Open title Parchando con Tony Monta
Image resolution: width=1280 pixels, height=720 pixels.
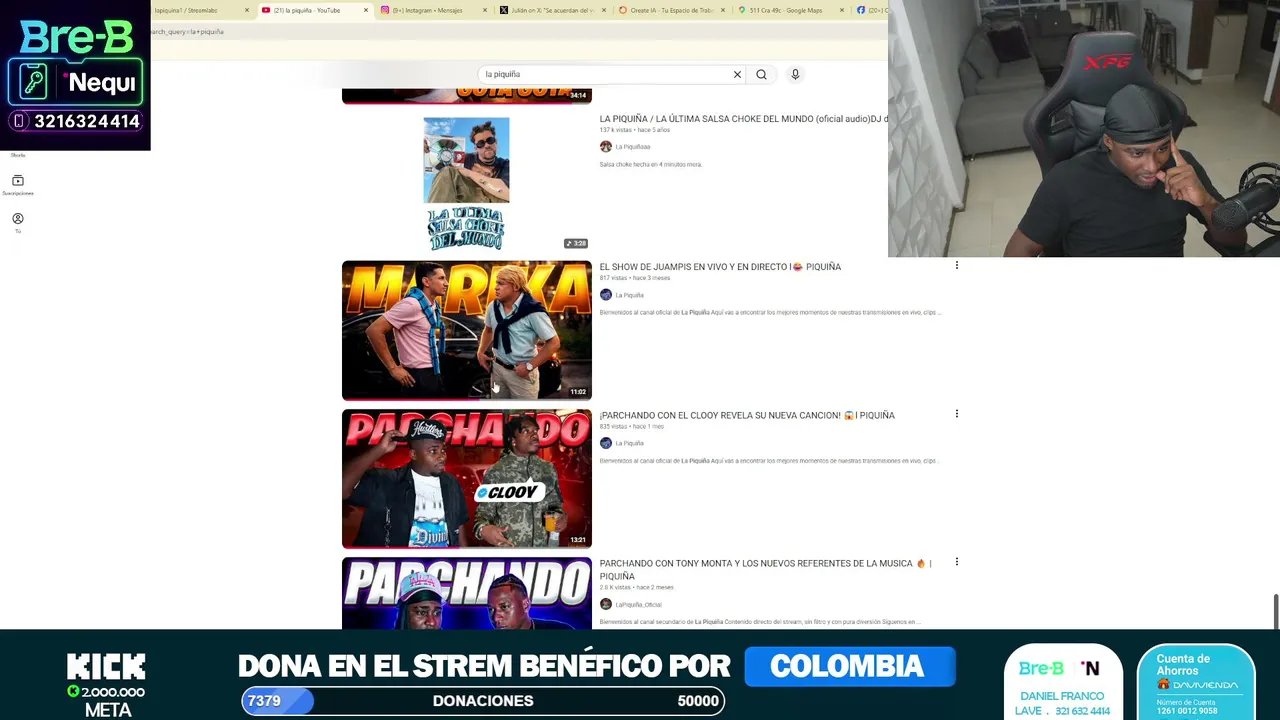(x=766, y=569)
